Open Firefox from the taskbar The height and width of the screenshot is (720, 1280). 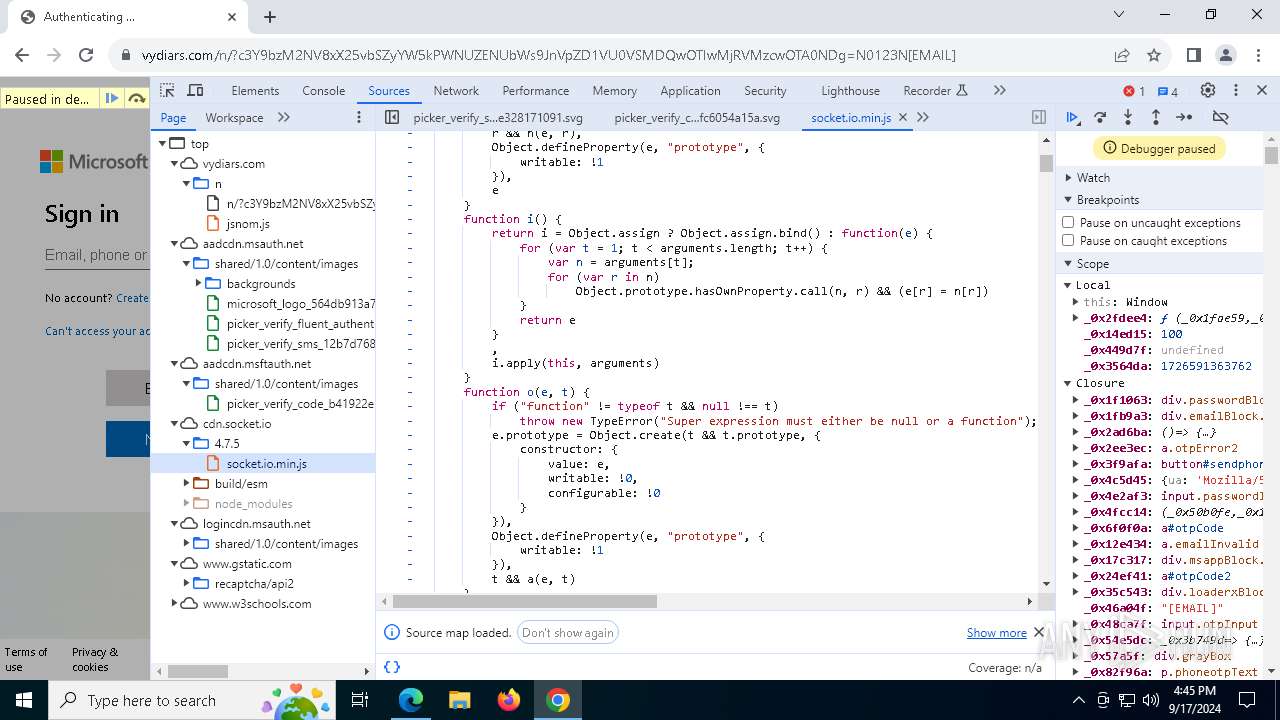509,700
